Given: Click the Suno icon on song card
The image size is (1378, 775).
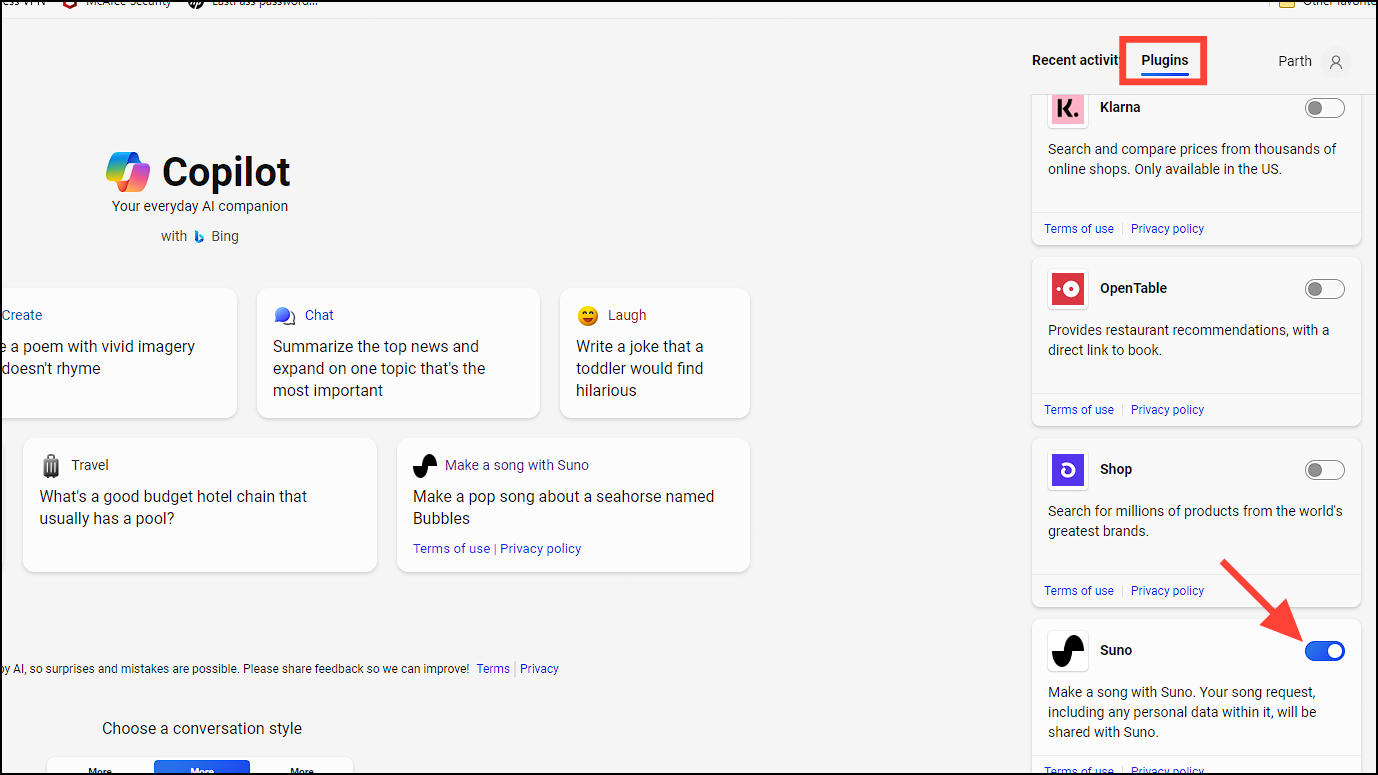Looking at the screenshot, I should pos(425,466).
